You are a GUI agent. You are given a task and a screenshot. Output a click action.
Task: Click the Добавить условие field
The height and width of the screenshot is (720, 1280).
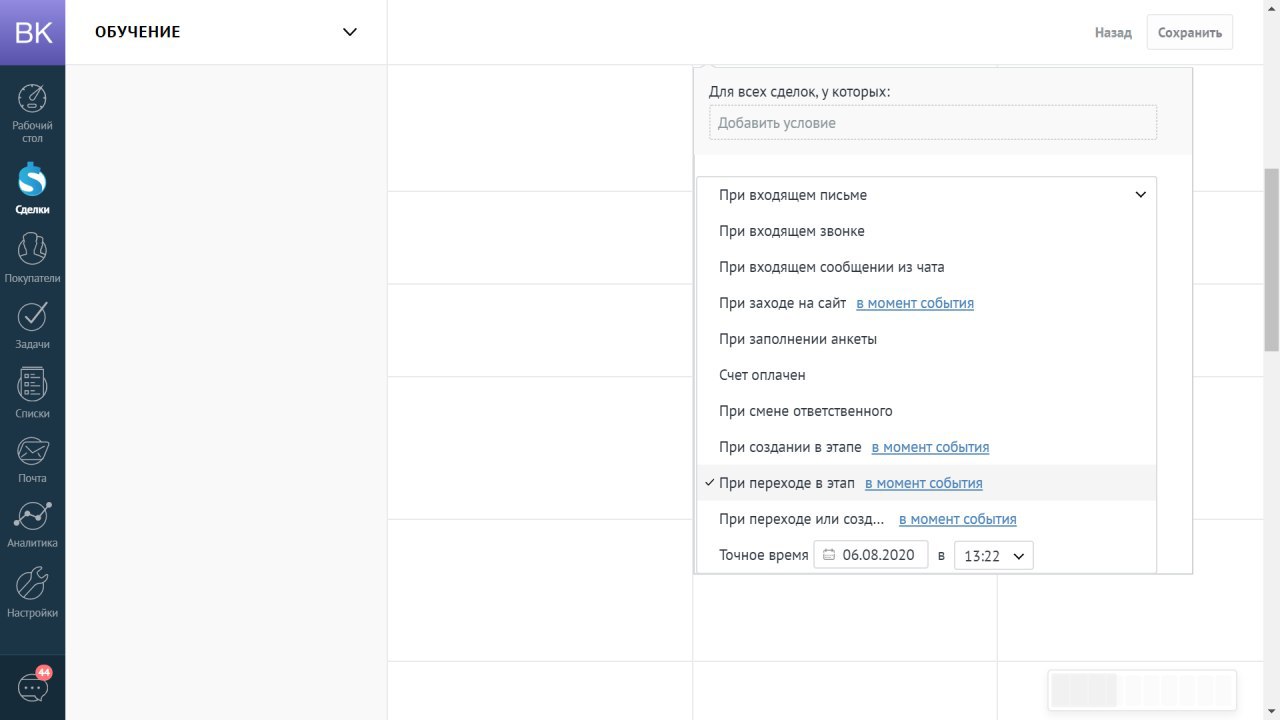pos(933,123)
